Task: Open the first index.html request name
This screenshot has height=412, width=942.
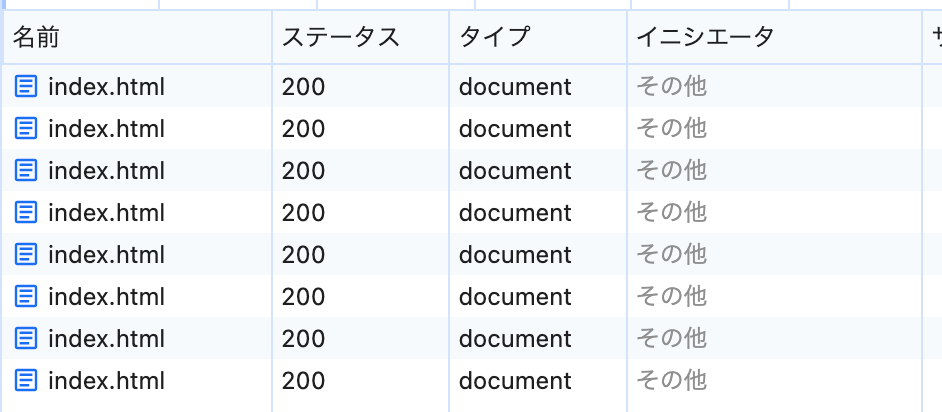Action: point(106,87)
